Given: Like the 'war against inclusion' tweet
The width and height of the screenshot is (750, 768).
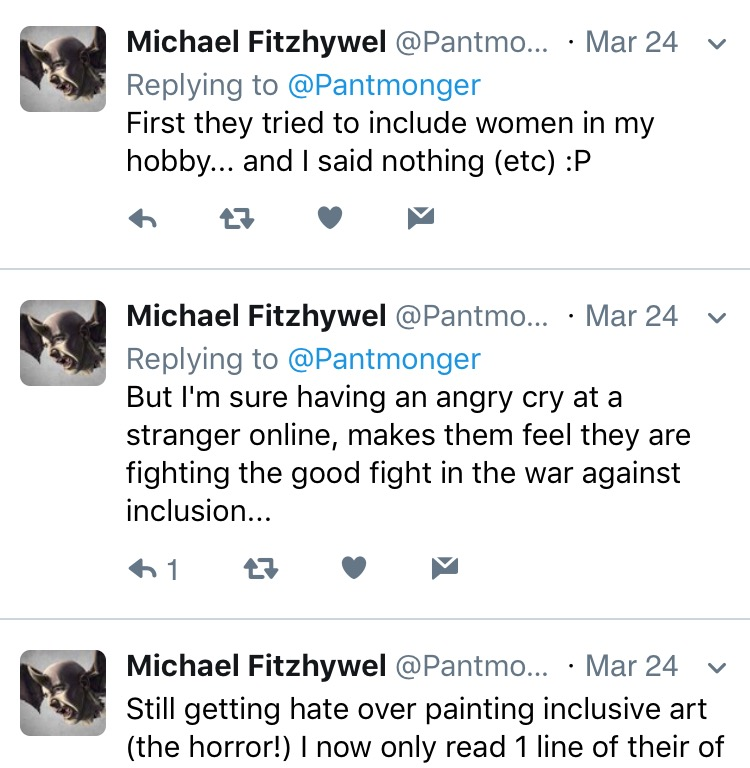Looking at the screenshot, I should [x=354, y=569].
